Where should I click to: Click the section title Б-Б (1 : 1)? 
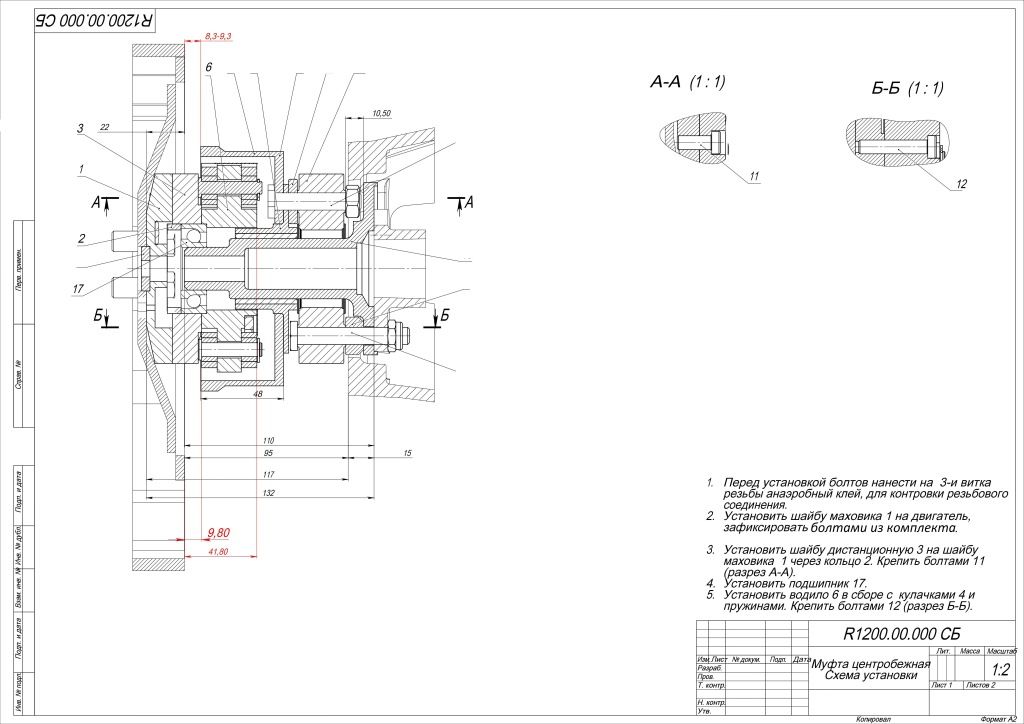907,89
